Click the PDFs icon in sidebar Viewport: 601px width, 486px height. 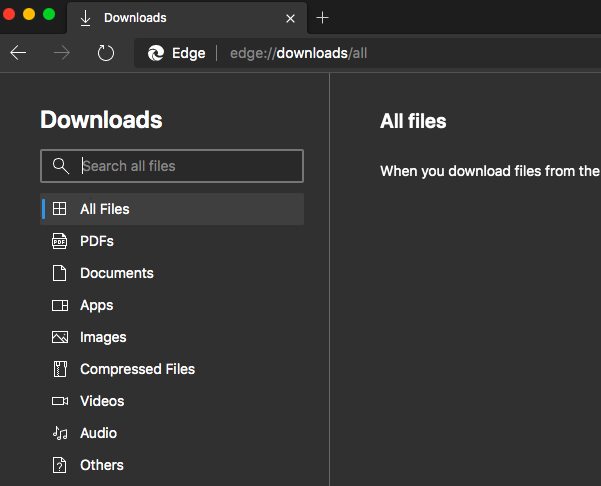pos(60,241)
